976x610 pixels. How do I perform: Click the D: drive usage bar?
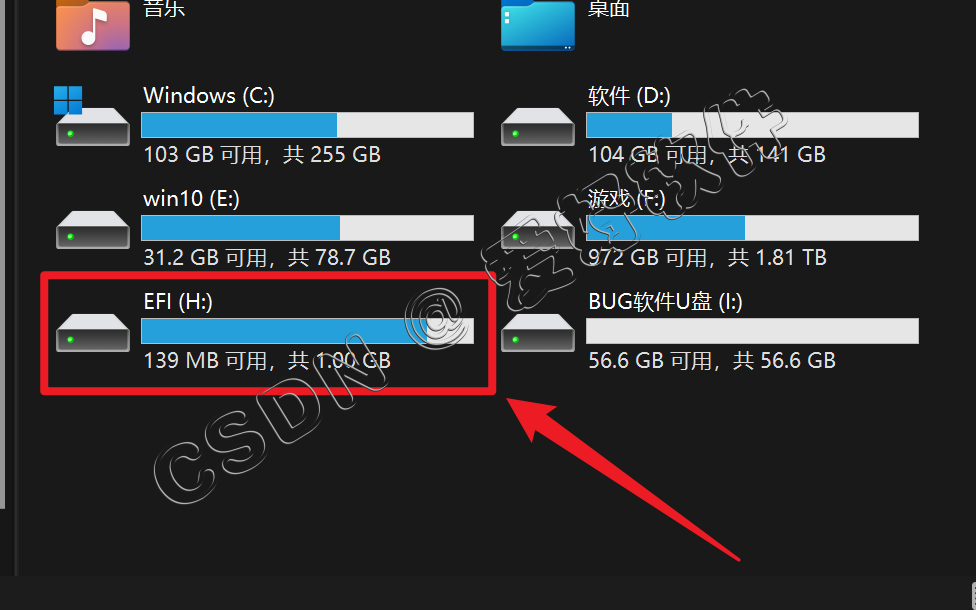point(753,125)
